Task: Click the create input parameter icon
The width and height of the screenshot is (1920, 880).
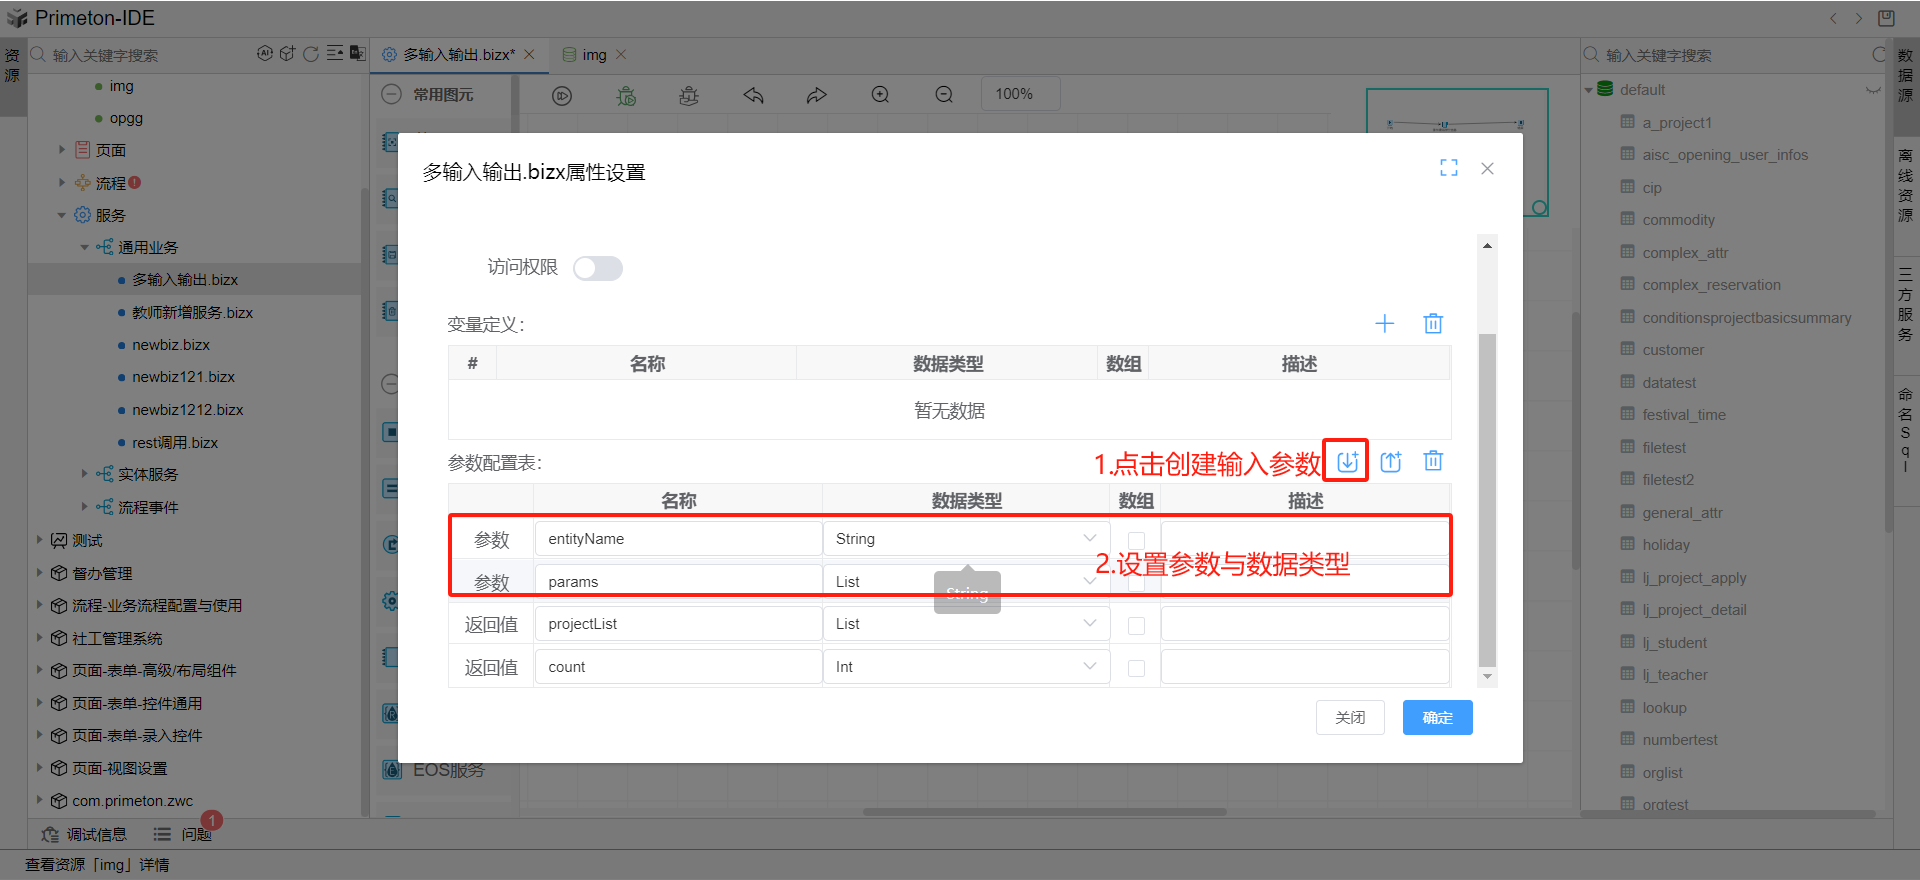Action: tap(1347, 461)
